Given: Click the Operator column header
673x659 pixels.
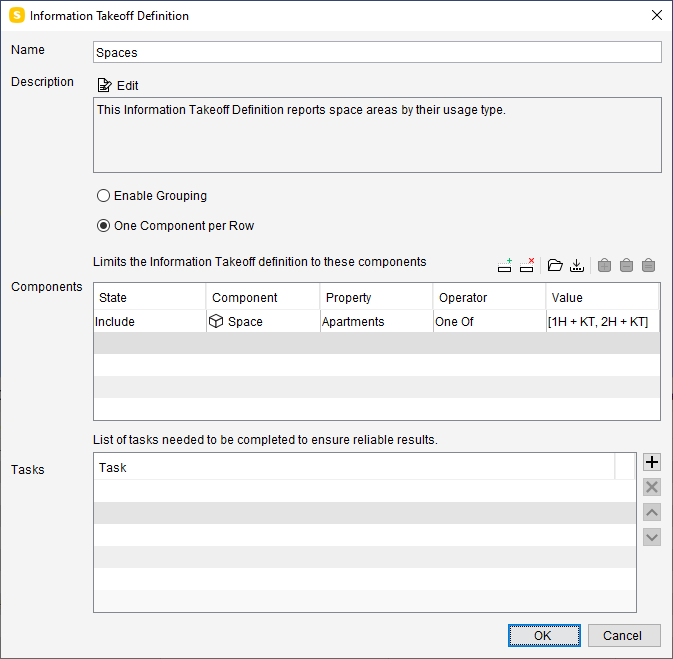Looking at the screenshot, I should coord(489,297).
